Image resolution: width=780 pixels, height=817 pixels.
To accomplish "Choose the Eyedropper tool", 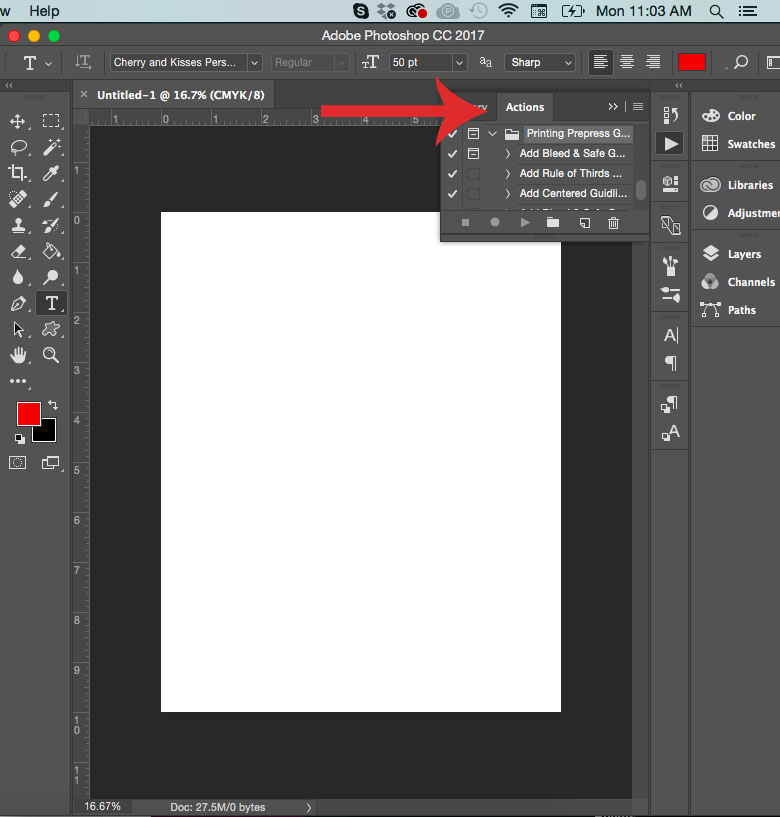I will pos(51,173).
